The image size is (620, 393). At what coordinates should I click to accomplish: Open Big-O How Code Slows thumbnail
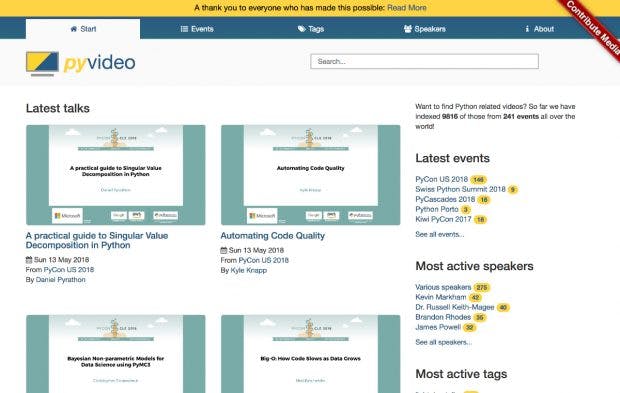[311, 354]
